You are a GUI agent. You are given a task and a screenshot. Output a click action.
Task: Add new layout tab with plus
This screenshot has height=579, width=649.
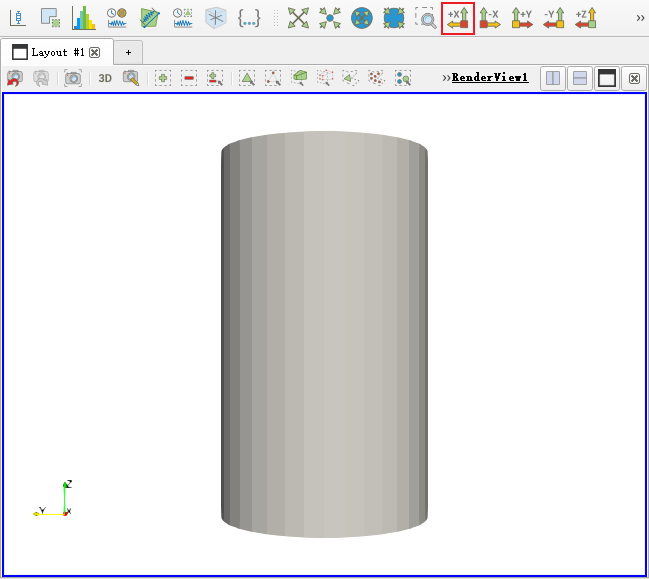pyautogui.click(x=128, y=52)
